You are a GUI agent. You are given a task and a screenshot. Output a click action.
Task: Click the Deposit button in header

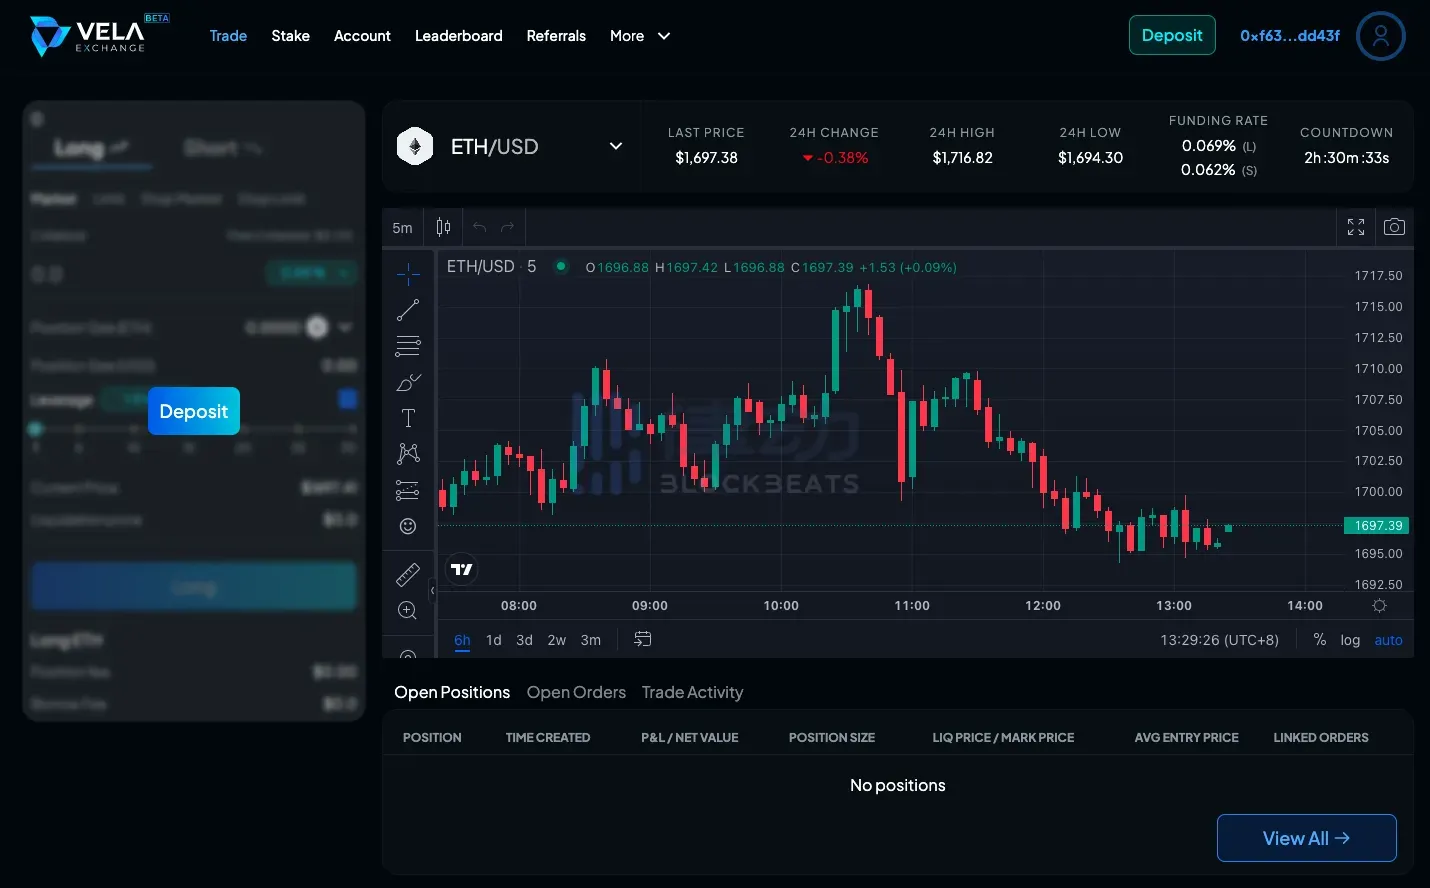tap(1172, 35)
